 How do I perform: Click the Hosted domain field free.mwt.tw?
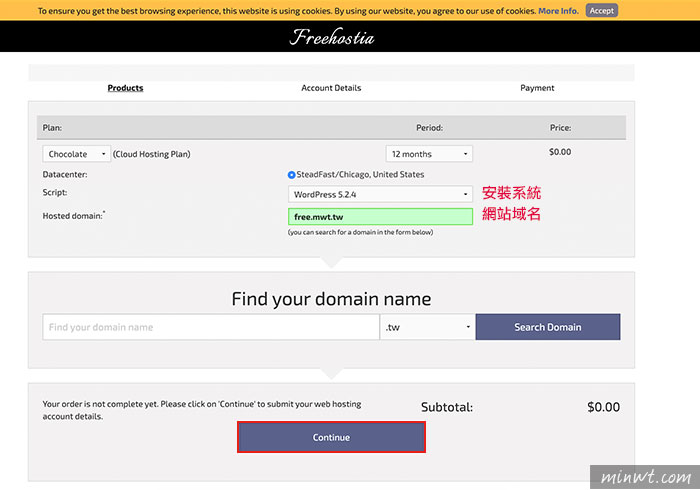[380, 217]
